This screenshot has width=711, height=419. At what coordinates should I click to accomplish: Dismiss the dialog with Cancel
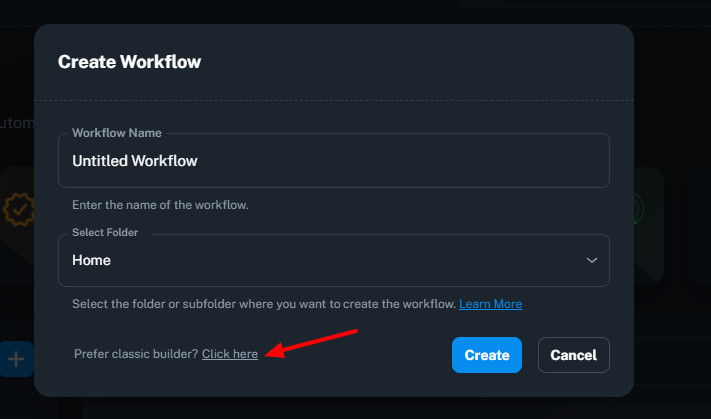574,355
